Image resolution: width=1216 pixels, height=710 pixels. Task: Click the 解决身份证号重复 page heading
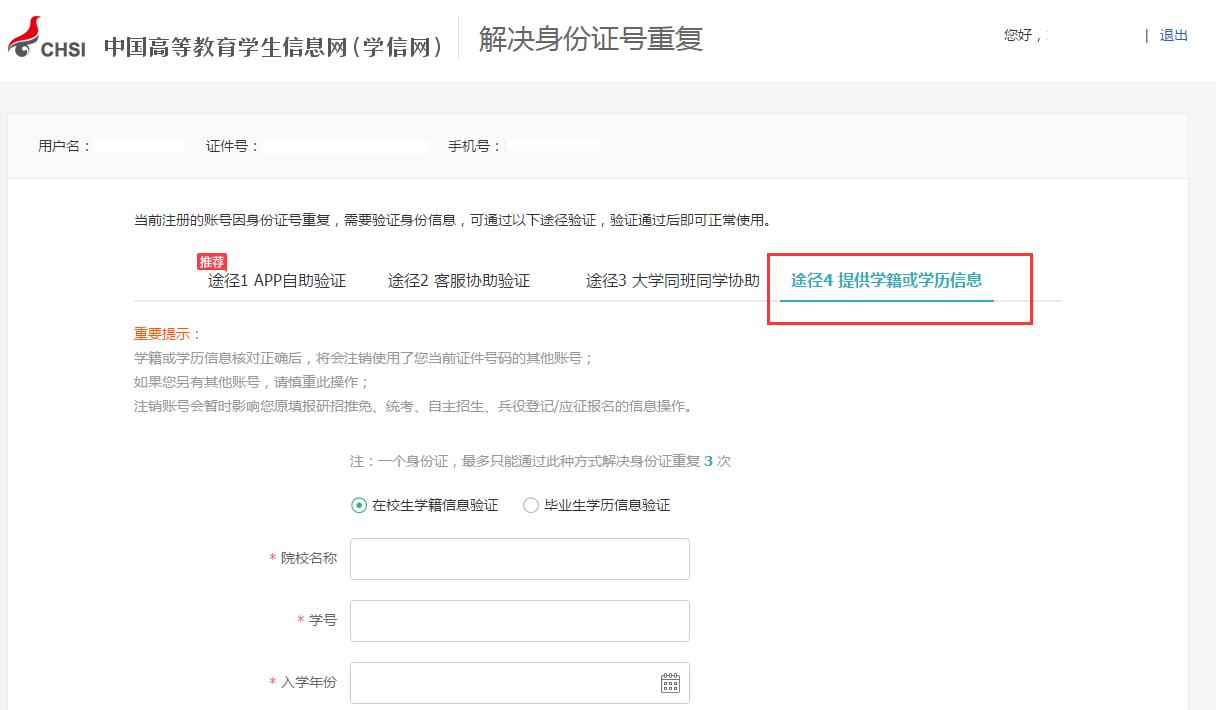[x=590, y=39]
